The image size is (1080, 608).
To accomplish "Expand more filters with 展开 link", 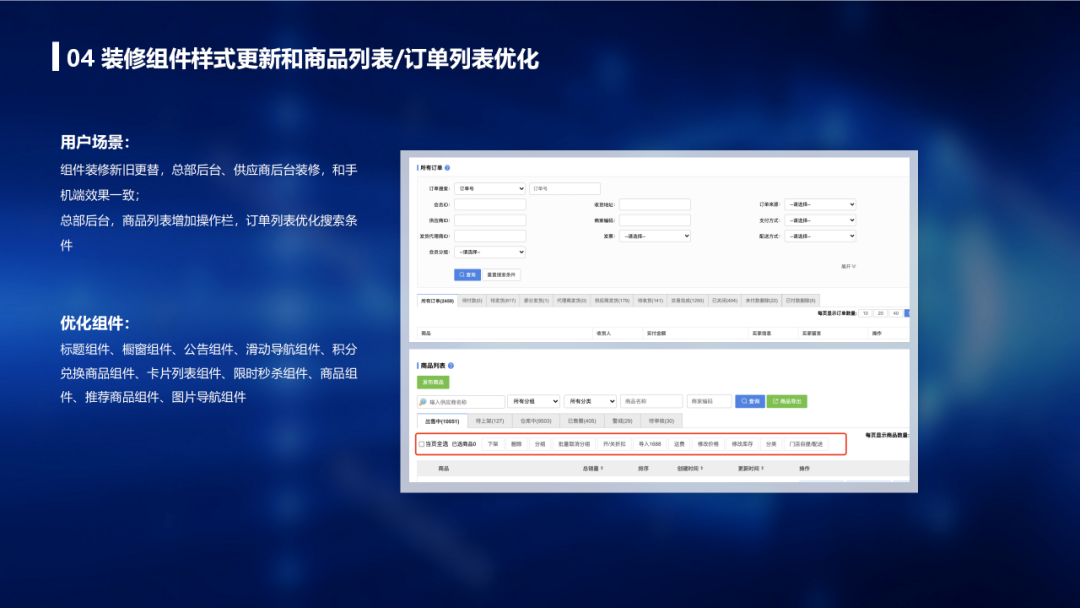I will point(847,266).
